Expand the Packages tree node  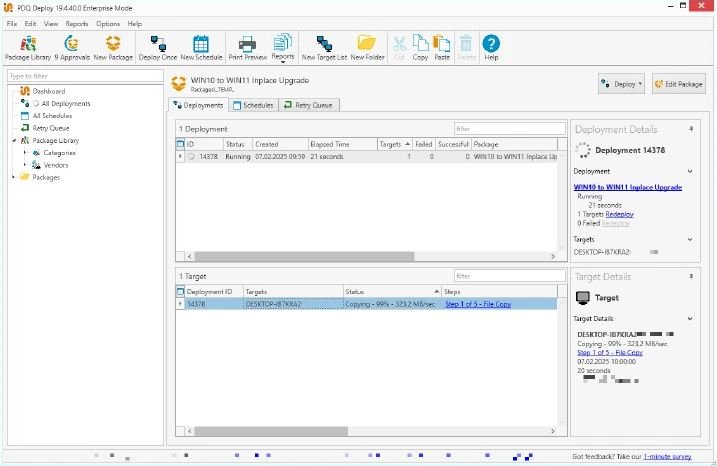(14, 177)
